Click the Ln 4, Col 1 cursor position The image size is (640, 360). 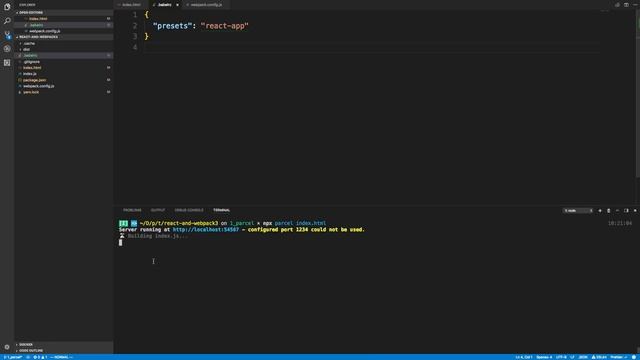524,357
